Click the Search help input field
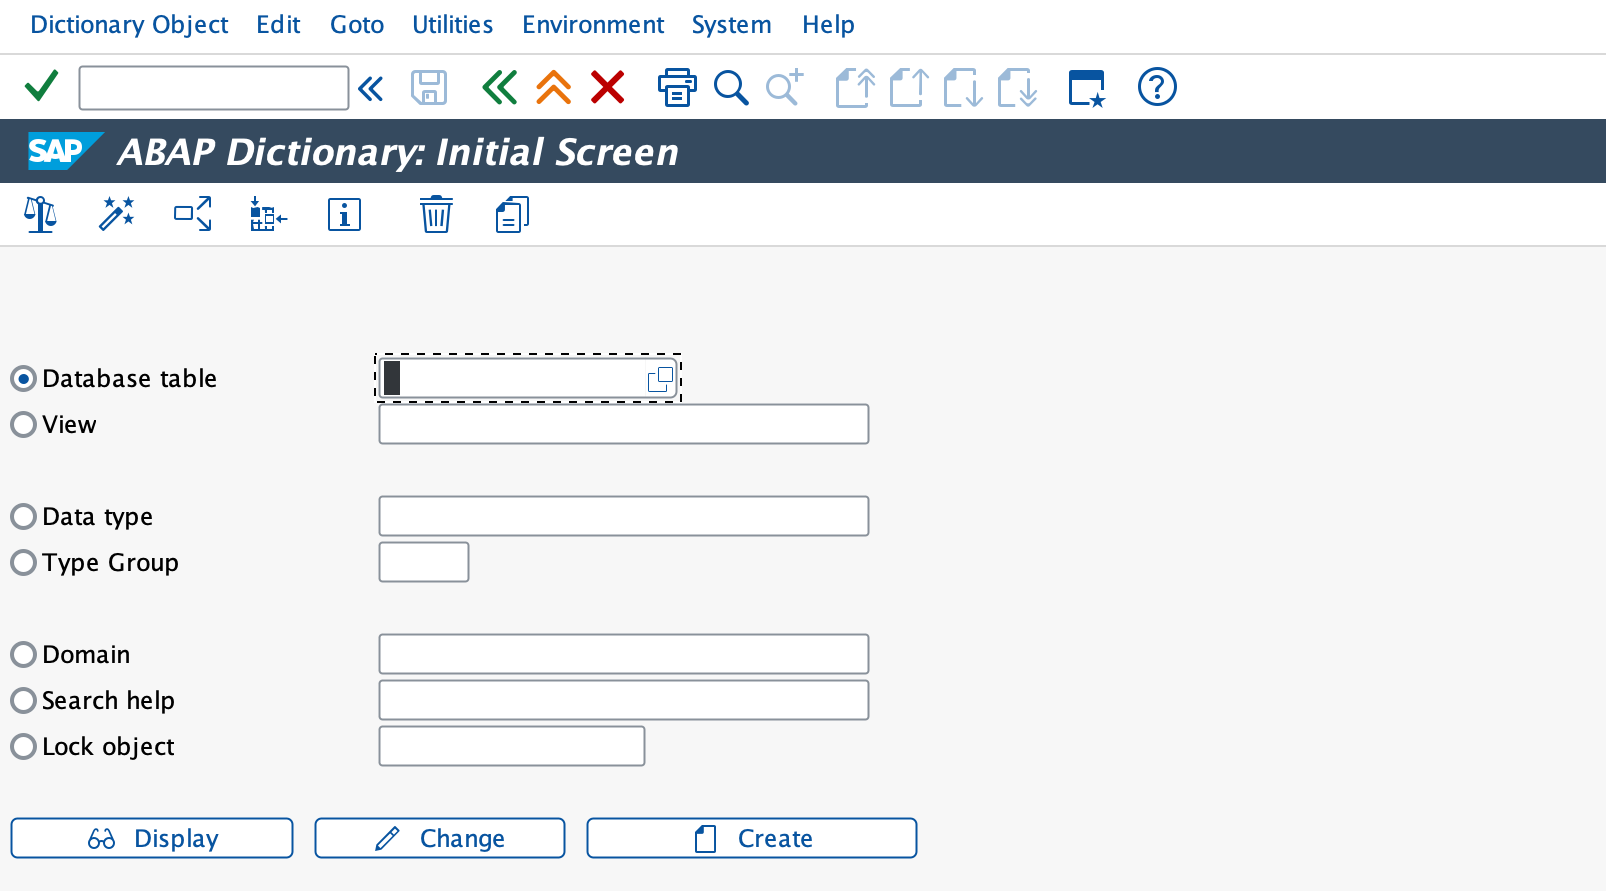Screen dimensions: 1606x891 [x=624, y=700]
